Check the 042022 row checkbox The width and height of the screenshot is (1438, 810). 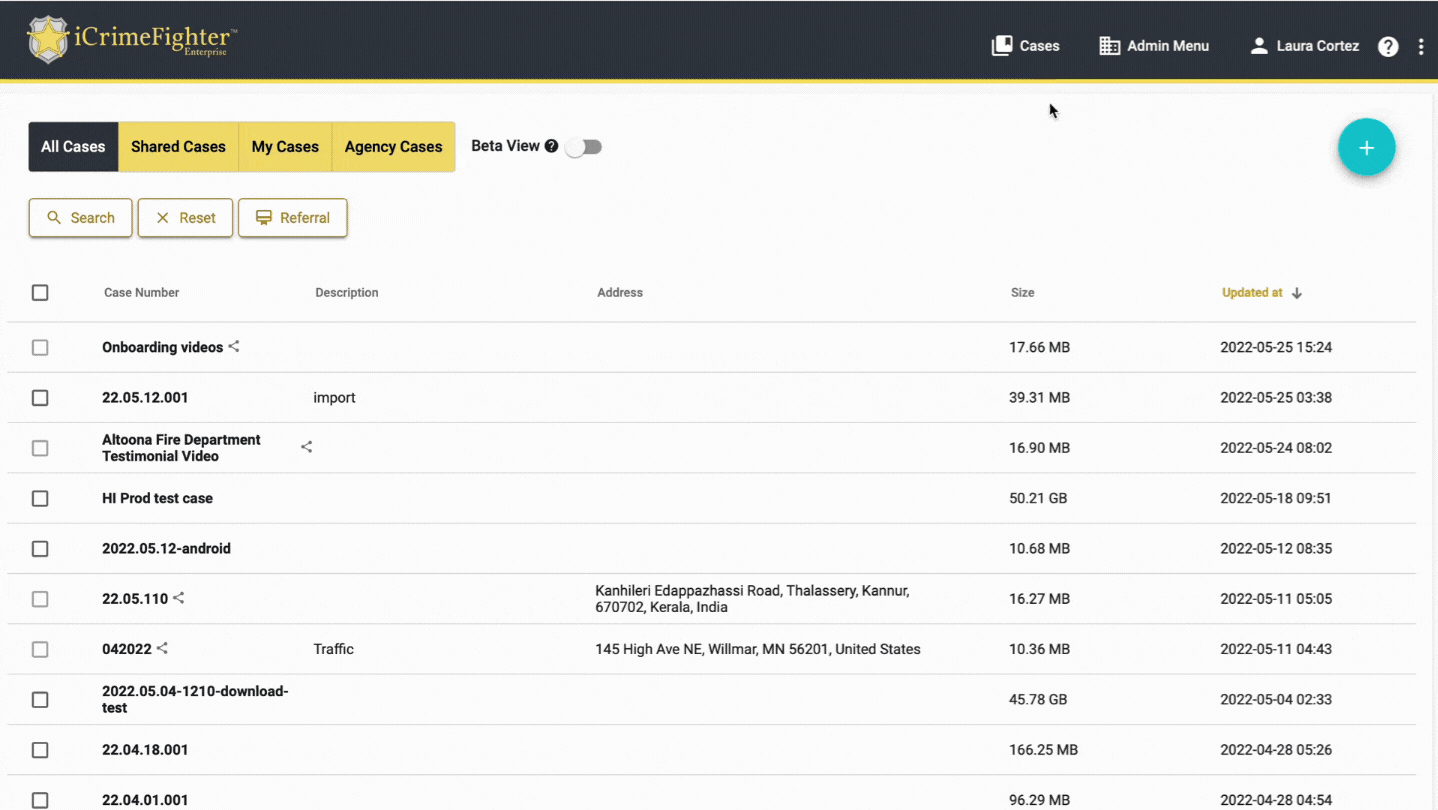pyautogui.click(x=40, y=649)
